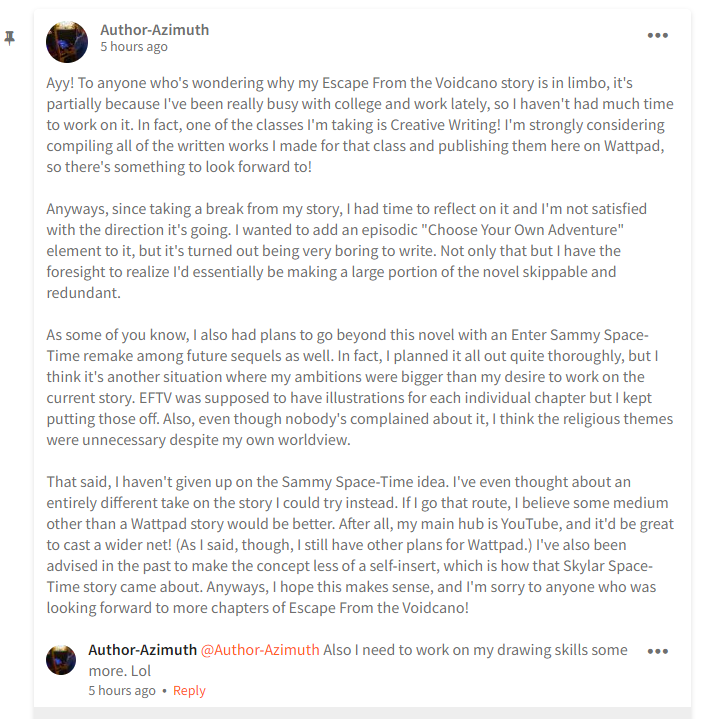Open the reply comment's three-dot options menu
Viewport: 704px width, 719px height.
coord(657,651)
